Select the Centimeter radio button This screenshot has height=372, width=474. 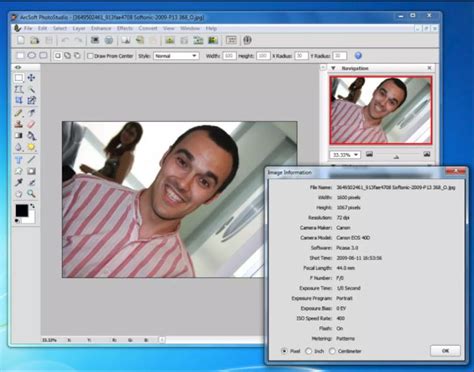332,351
